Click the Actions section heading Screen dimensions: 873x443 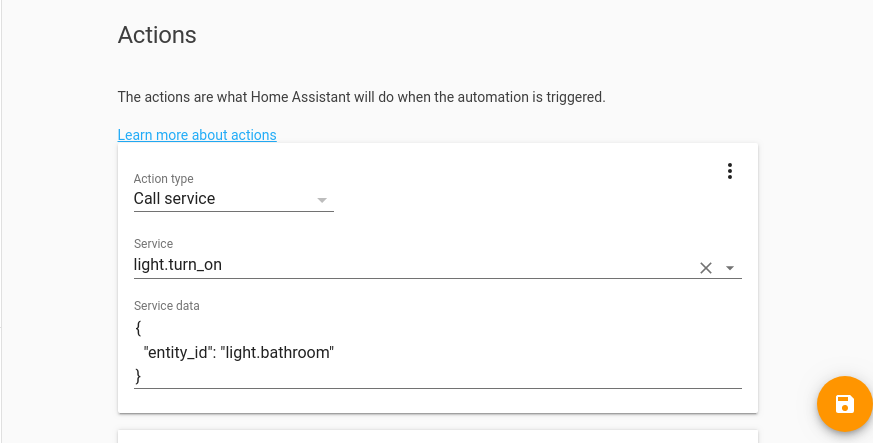pyautogui.click(x=157, y=35)
